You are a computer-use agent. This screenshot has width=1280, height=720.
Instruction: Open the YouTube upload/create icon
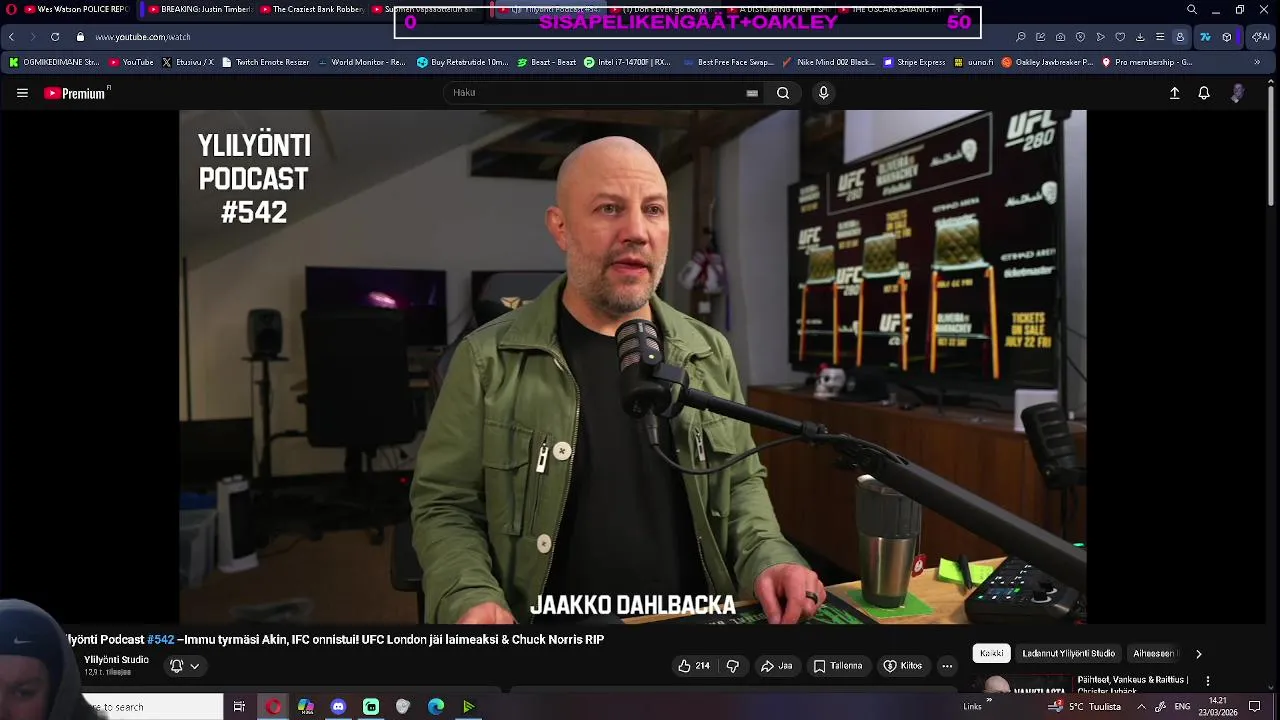[1175, 93]
